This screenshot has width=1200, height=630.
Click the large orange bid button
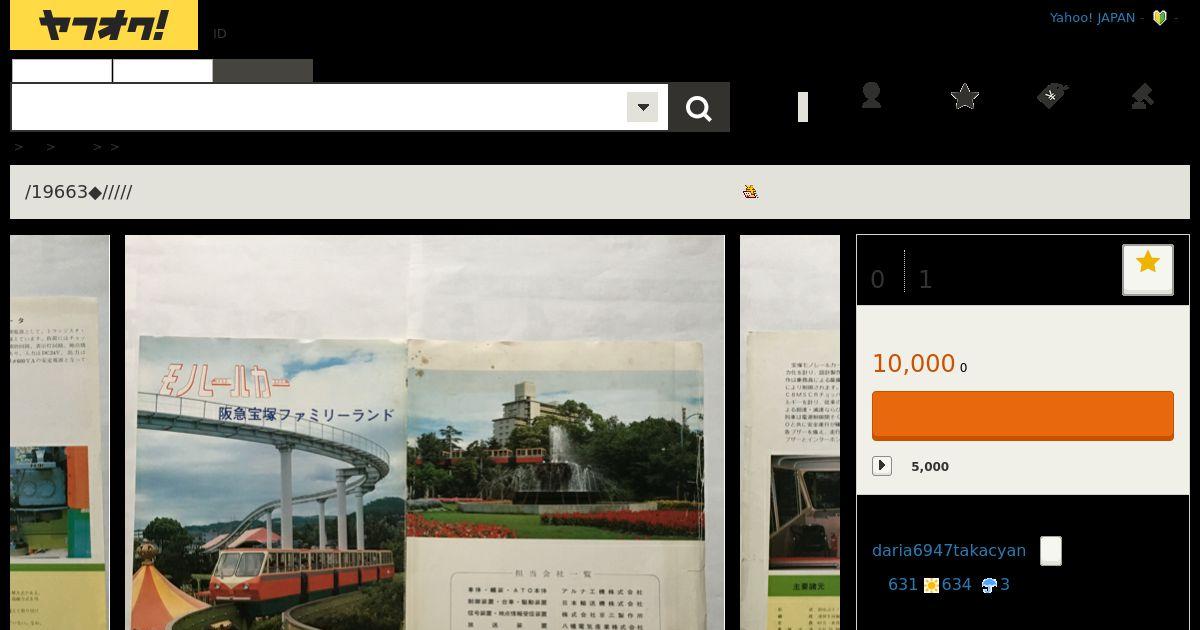click(1023, 415)
